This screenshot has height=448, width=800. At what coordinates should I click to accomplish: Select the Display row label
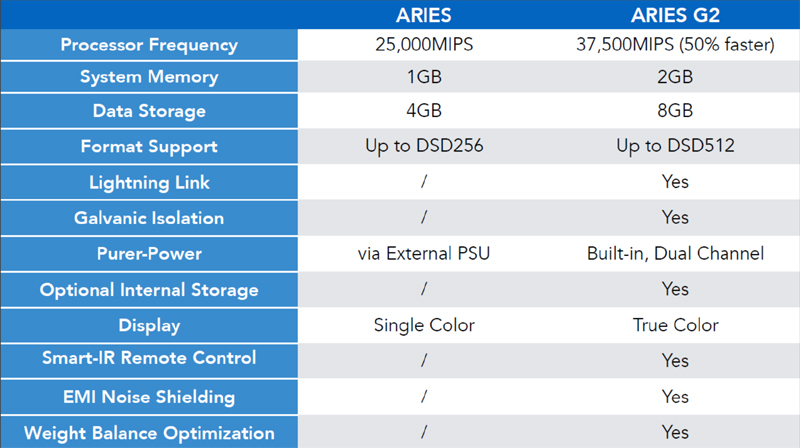(x=149, y=326)
